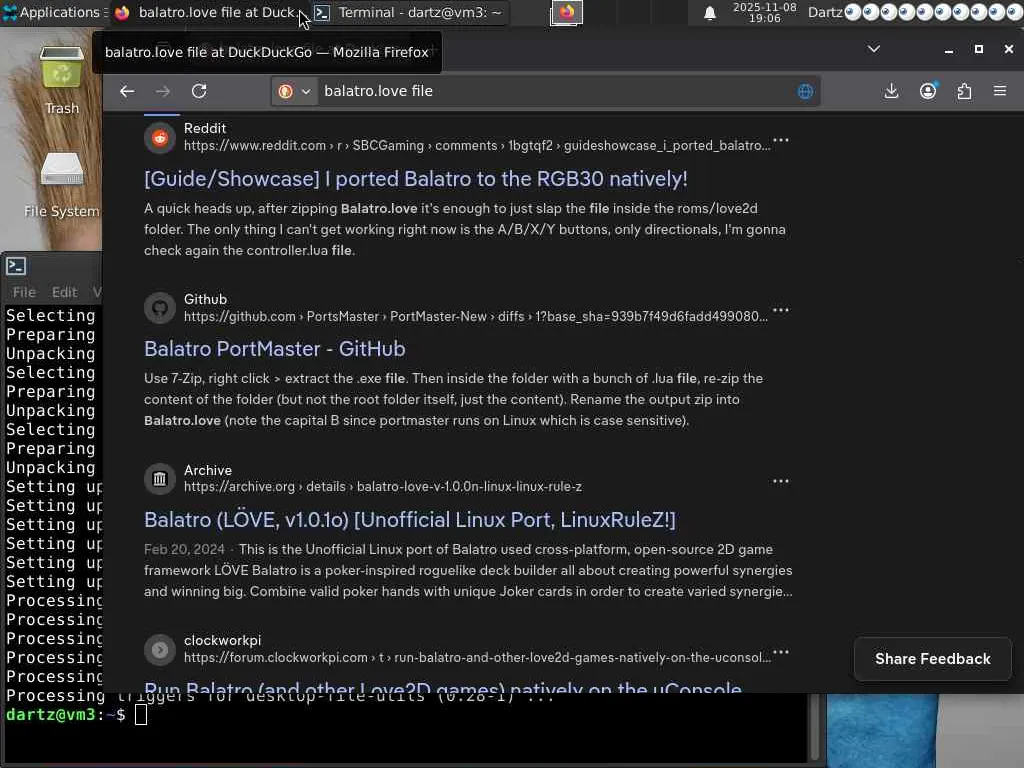
Task: Select the File System desktop icon
Action: (62, 185)
